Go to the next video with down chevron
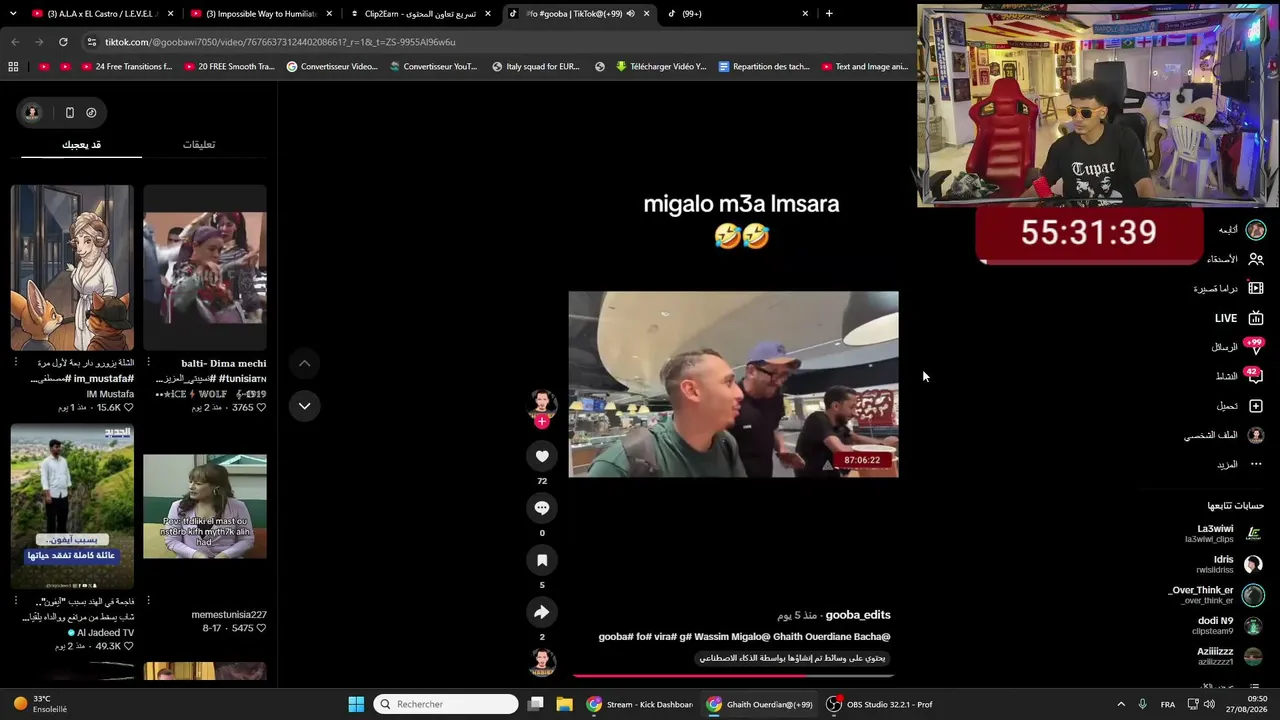Screen dimensions: 1280x720 (x=304, y=405)
